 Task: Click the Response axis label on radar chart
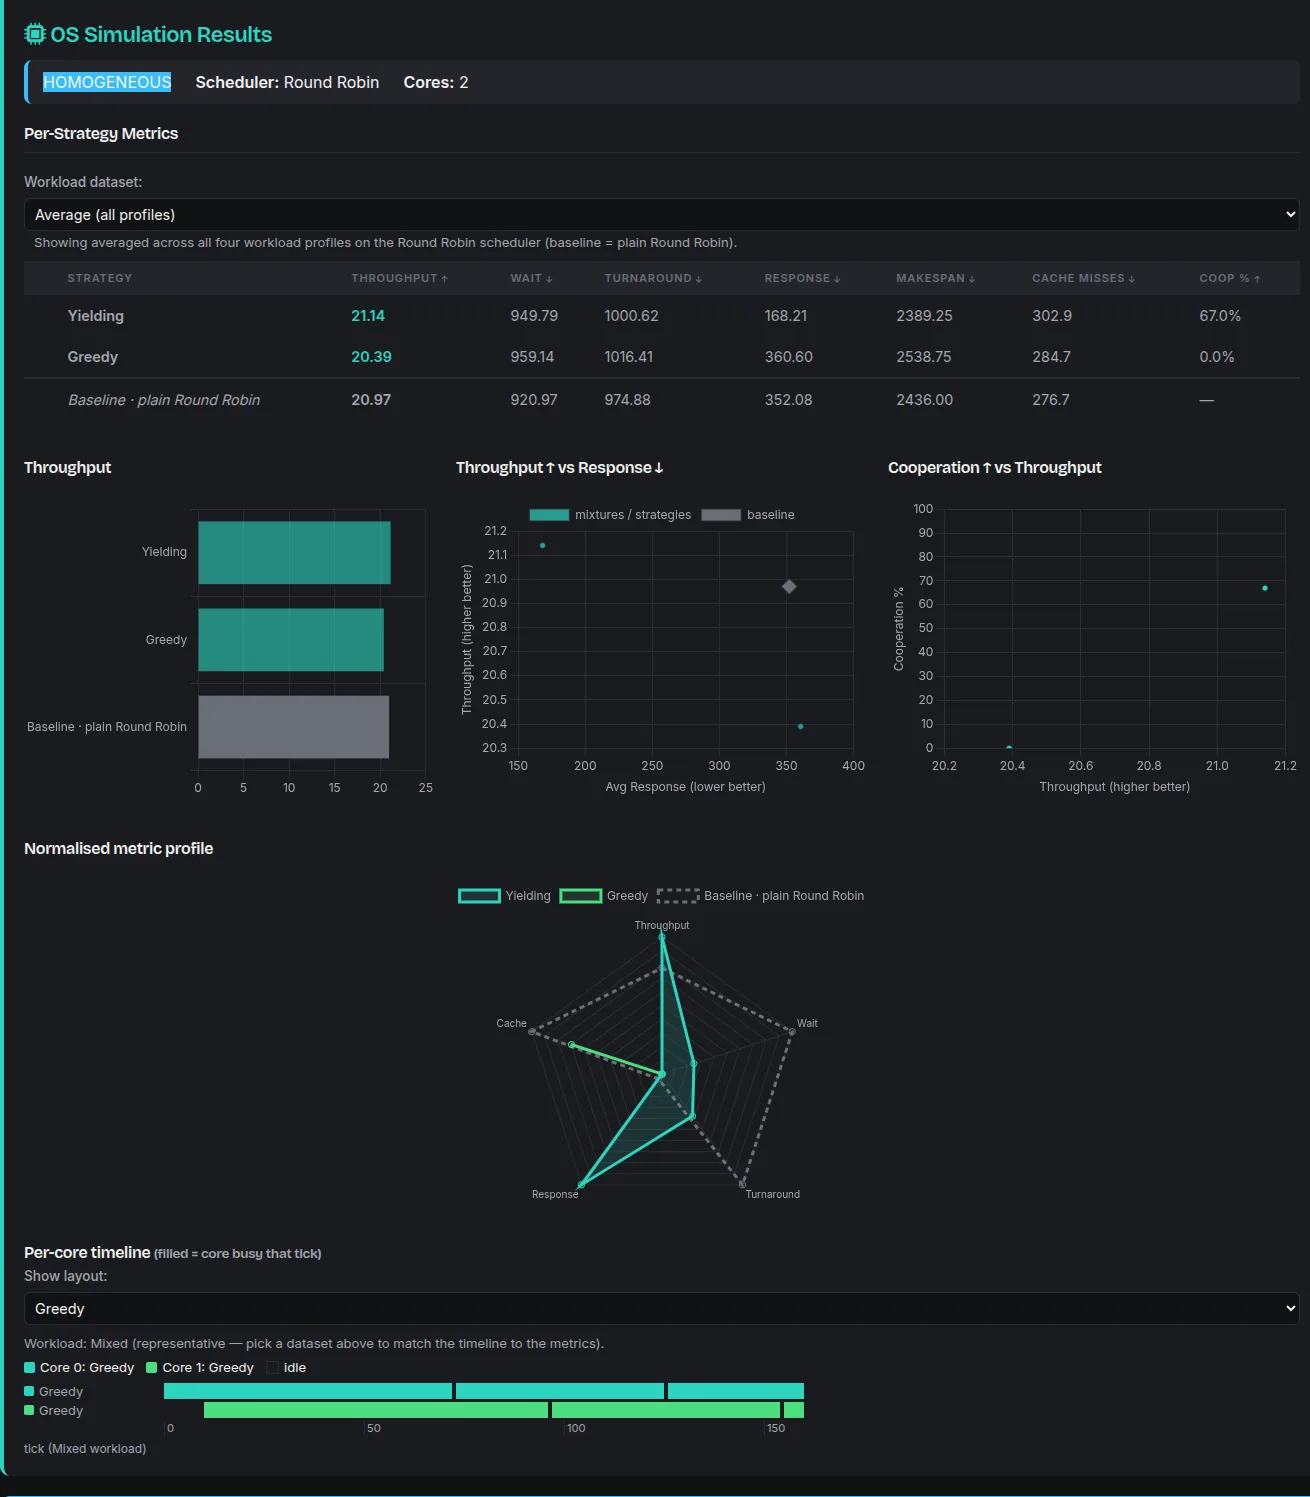(x=555, y=1194)
